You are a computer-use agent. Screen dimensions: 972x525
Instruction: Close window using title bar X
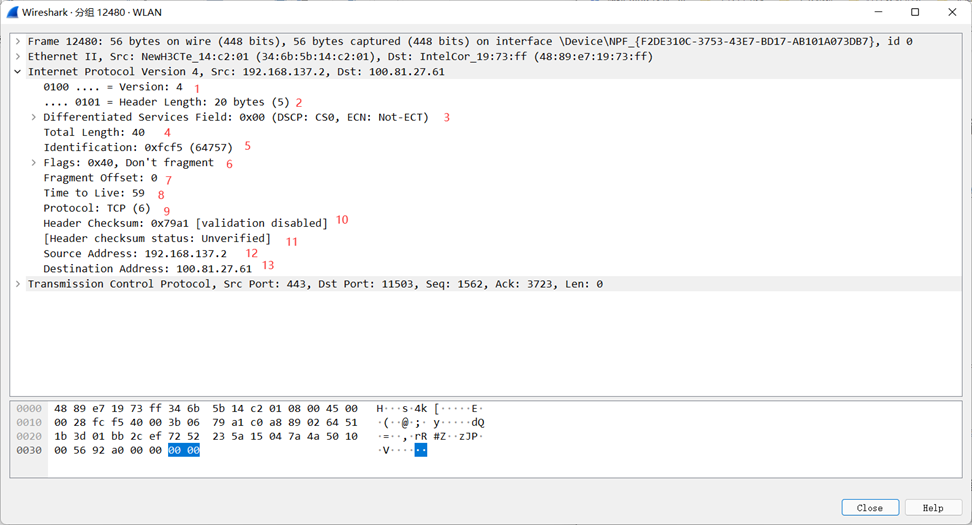pyautogui.click(x=952, y=12)
